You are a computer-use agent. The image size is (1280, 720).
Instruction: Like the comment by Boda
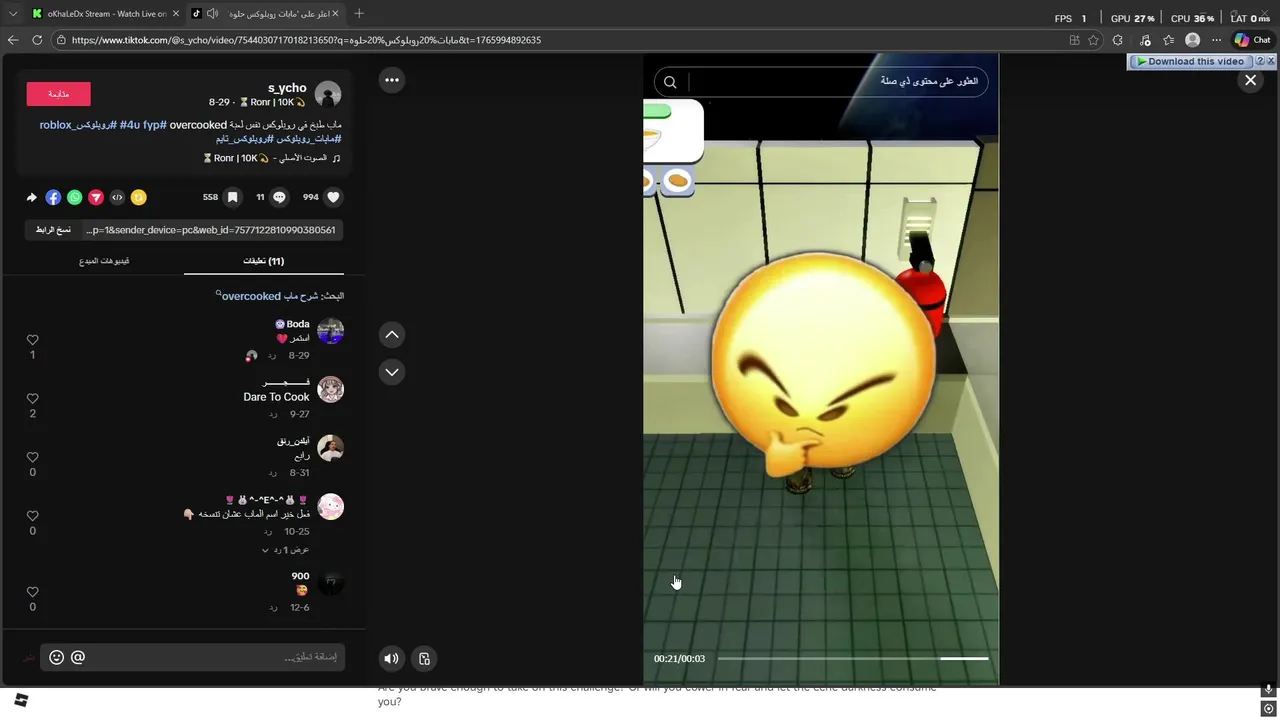coord(32,340)
